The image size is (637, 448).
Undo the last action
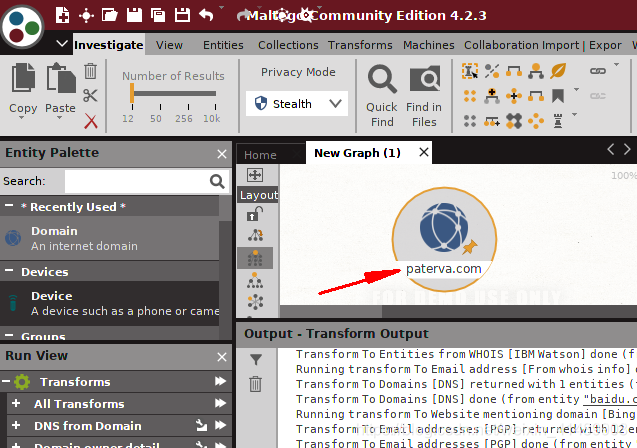pos(206,15)
